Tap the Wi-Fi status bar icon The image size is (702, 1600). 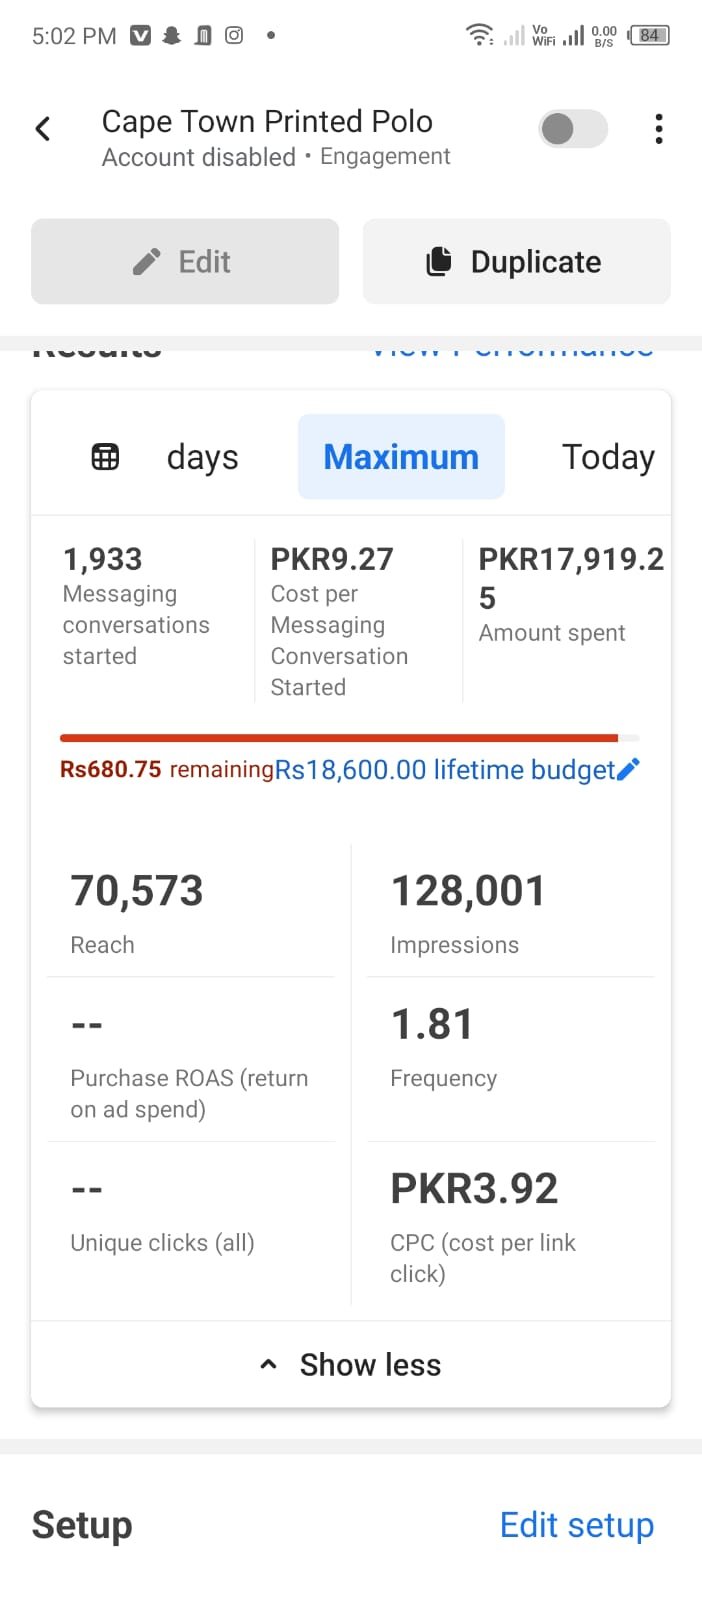tap(479, 36)
